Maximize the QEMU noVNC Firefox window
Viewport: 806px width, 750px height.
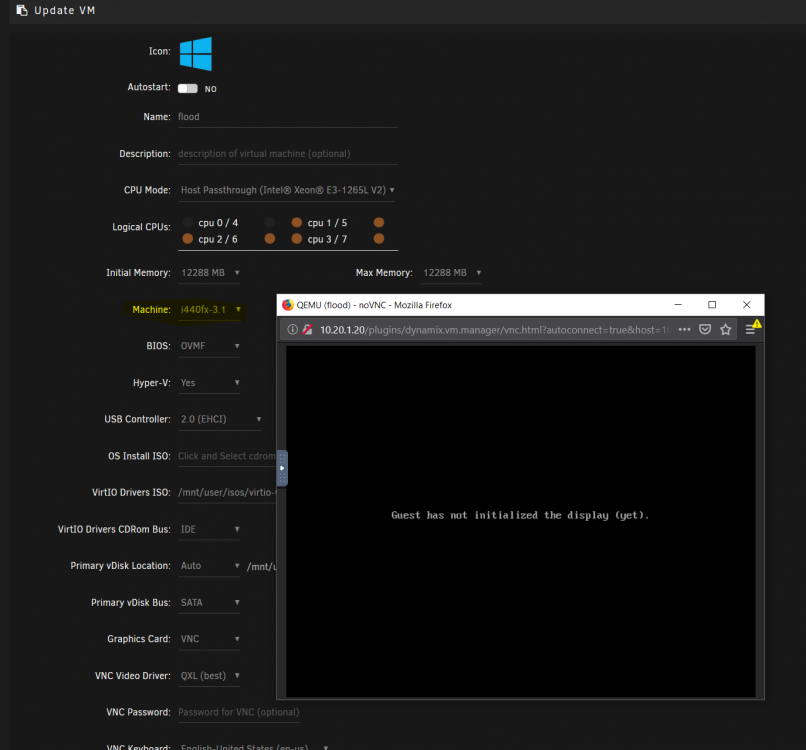pos(712,305)
